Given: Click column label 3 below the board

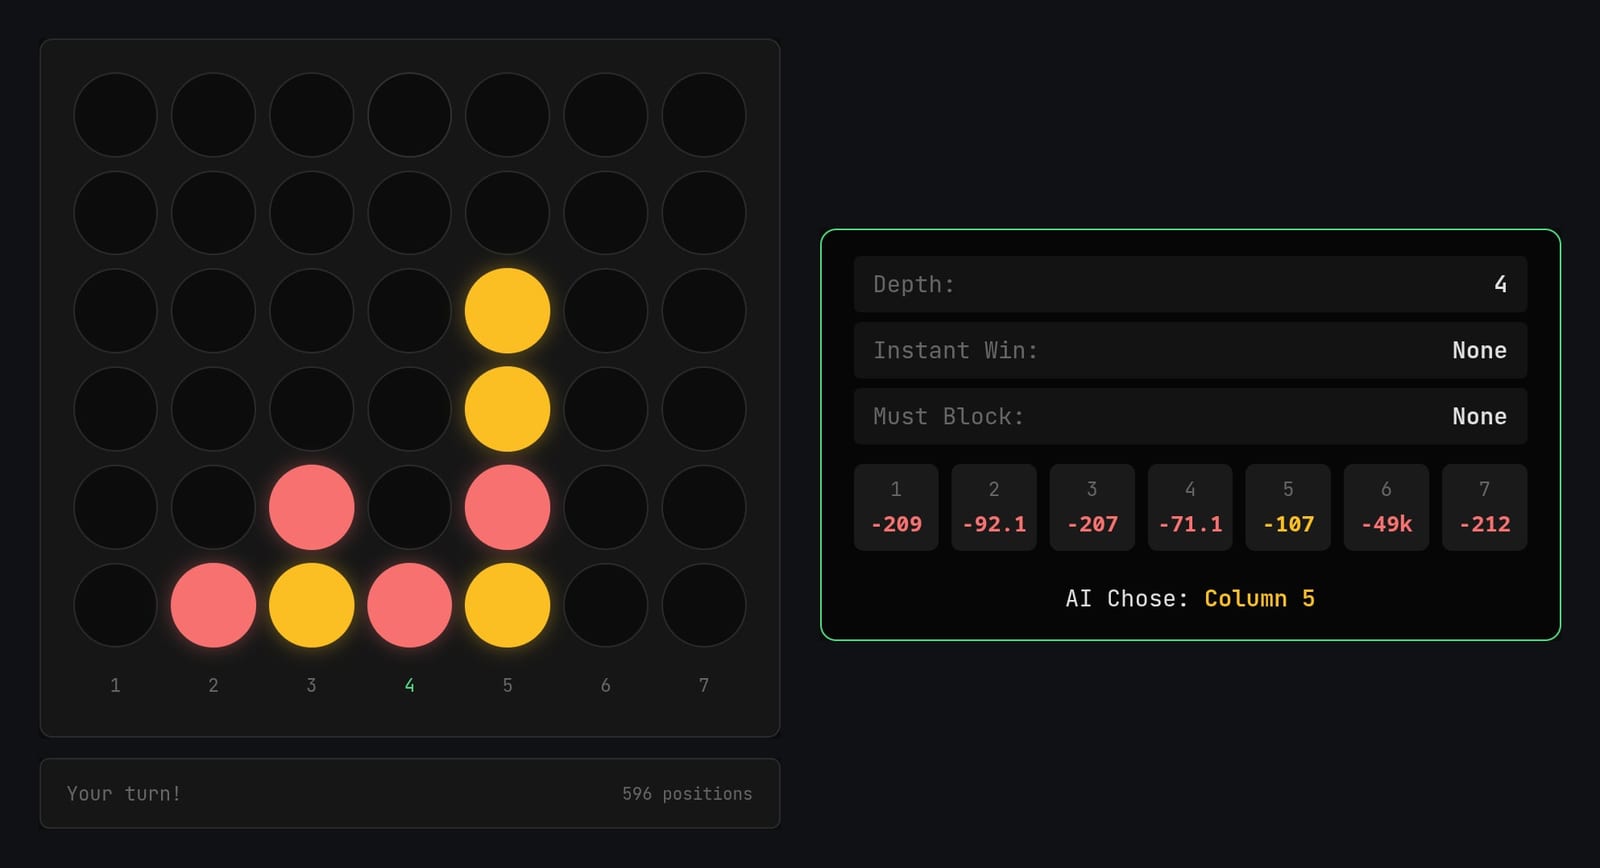Looking at the screenshot, I should click(311, 685).
